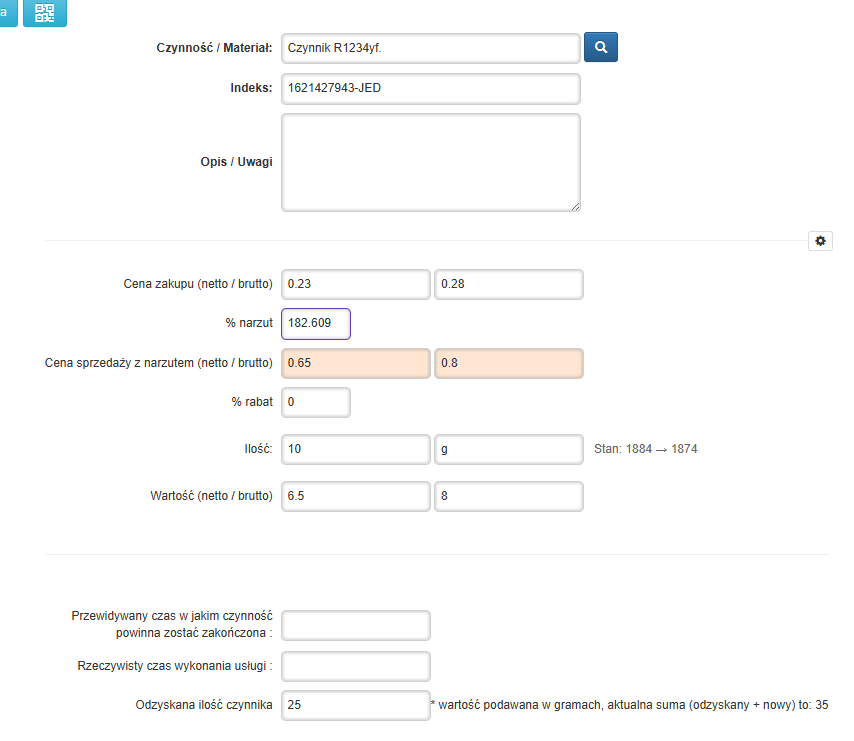
Task: Select the Wartość brutto field
Action: 508,496
